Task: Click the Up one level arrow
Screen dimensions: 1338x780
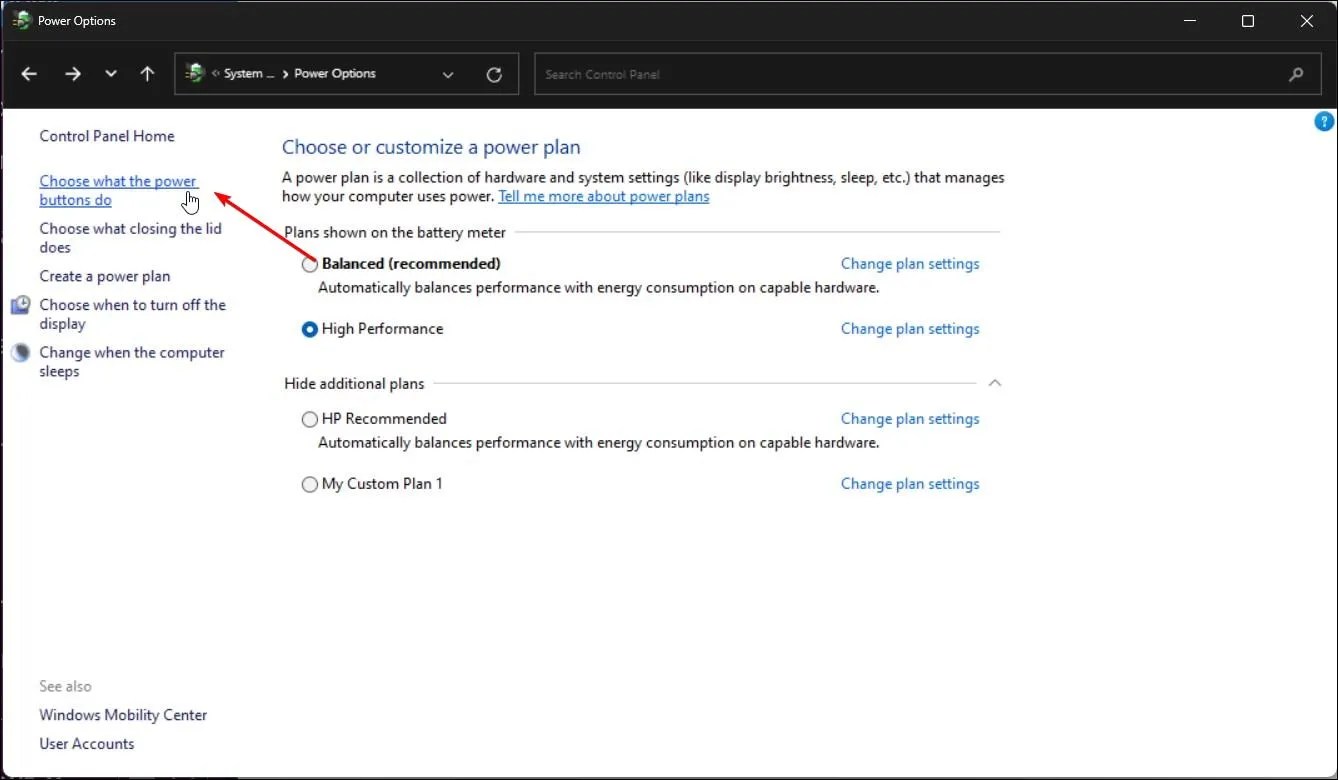Action: click(147, 73)
